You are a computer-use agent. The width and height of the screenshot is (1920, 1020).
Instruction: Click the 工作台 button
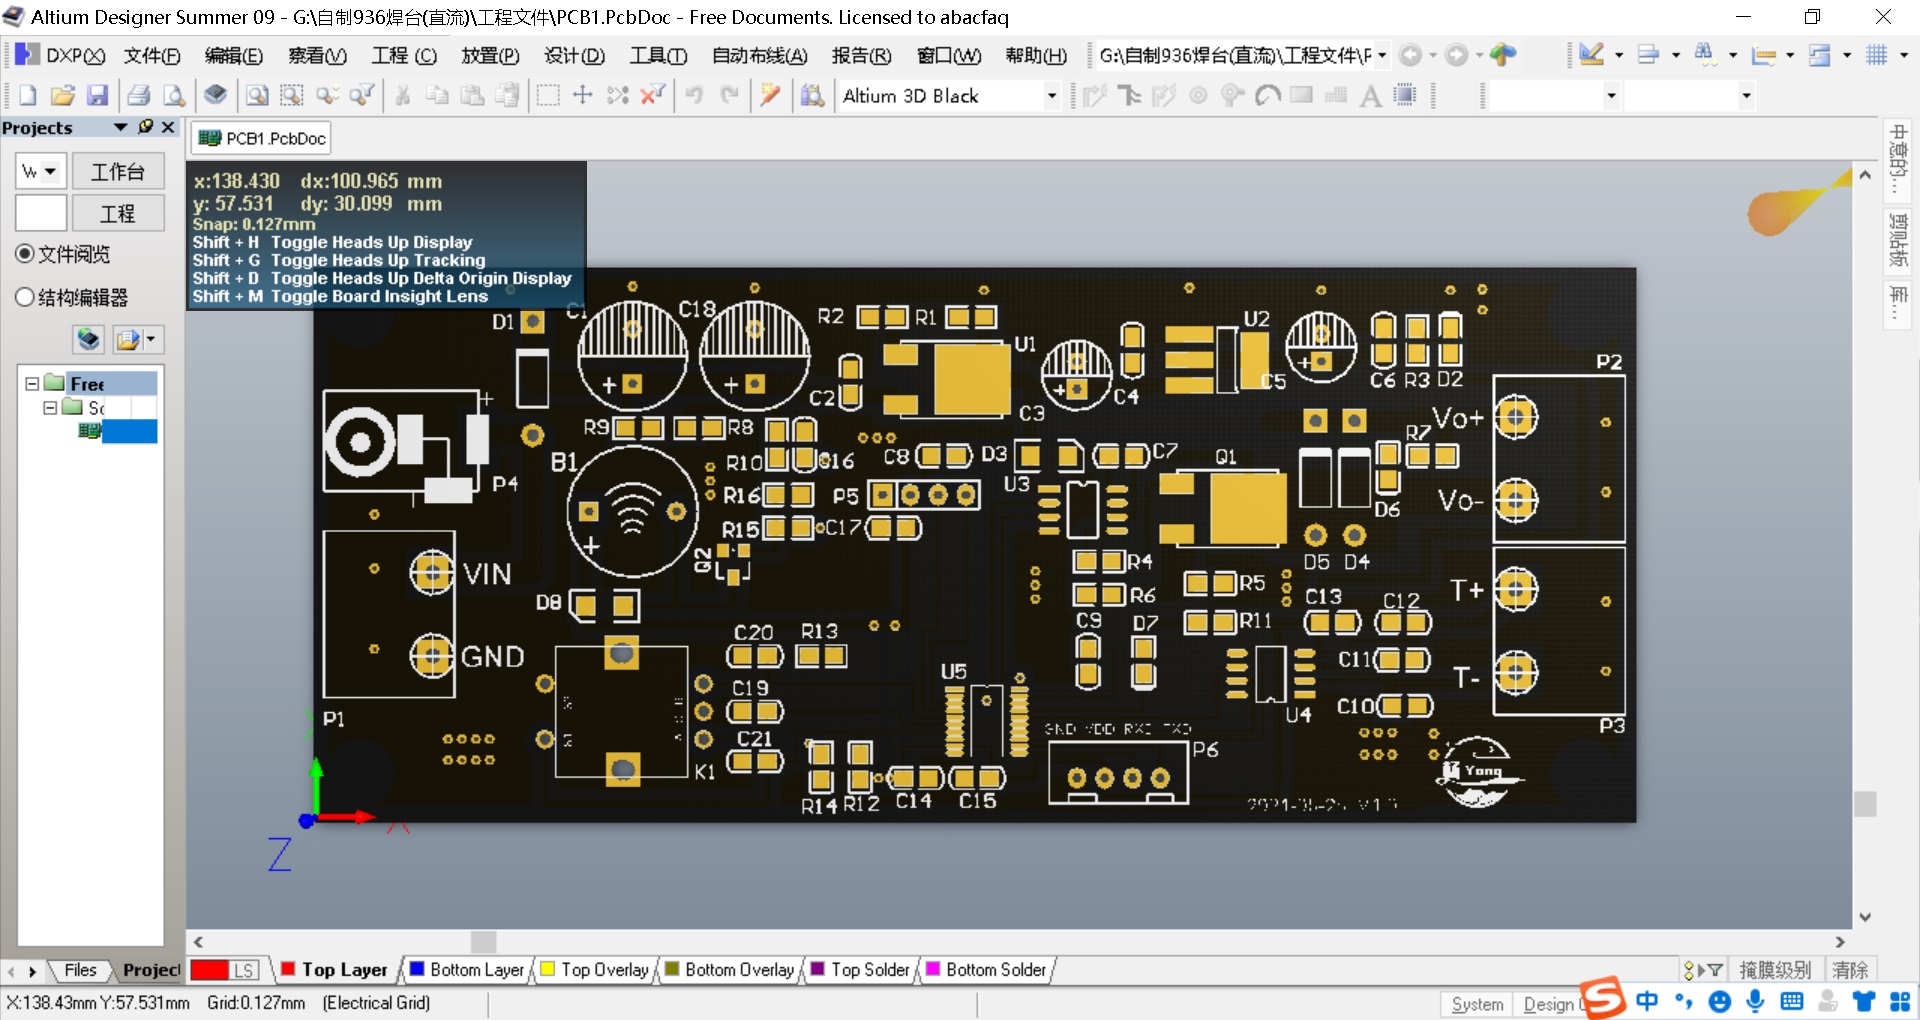click(118, 172)
